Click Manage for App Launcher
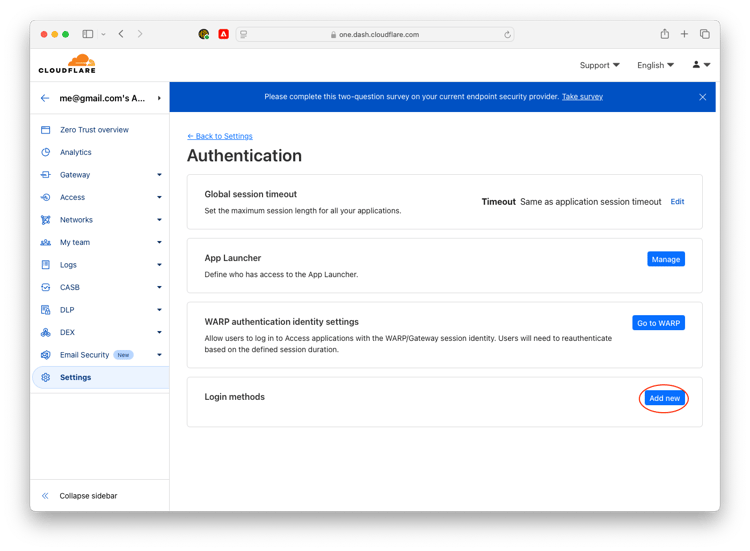This screenshot has width=750, height=551. click(666, 259)
